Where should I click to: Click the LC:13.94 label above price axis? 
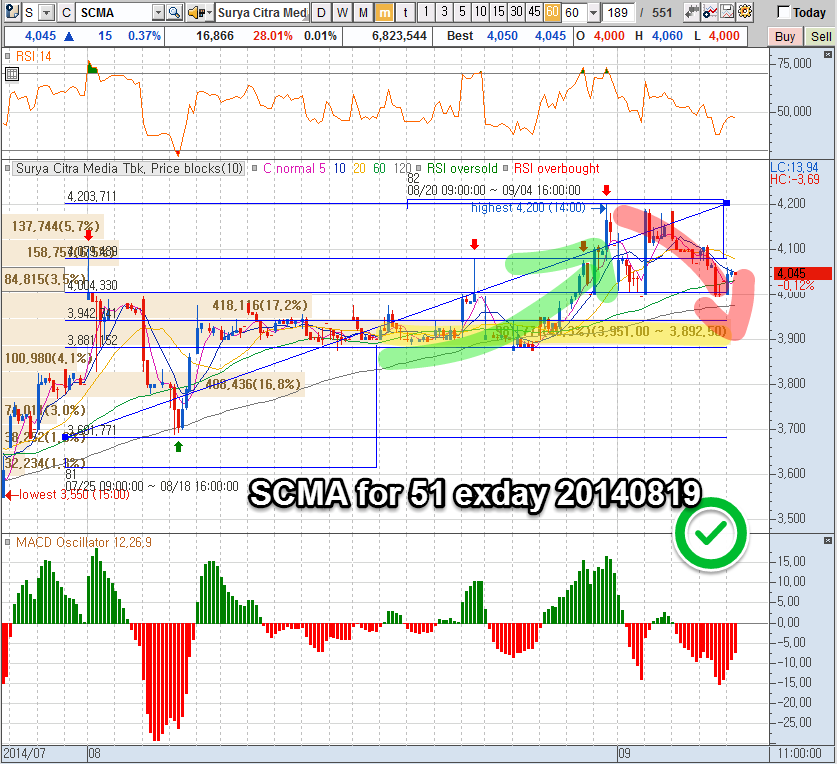[794, 167]
